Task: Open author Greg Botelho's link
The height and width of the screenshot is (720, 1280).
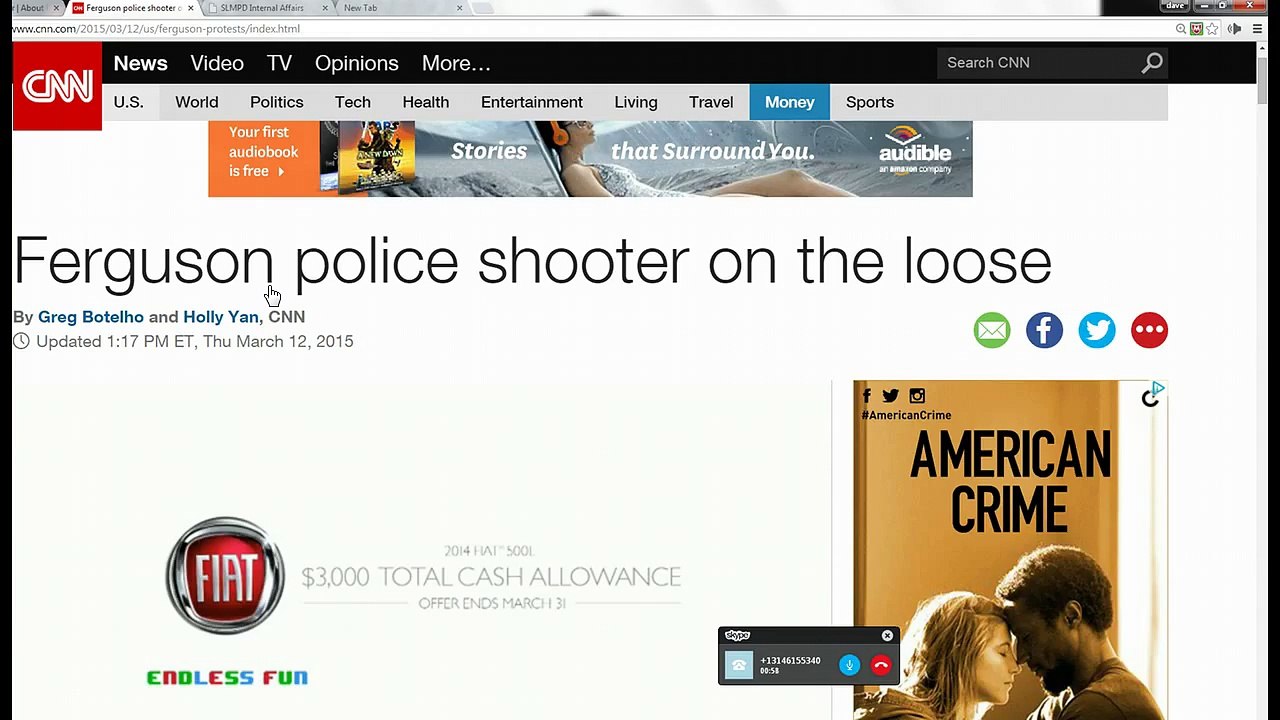Action: pos(91,317)
